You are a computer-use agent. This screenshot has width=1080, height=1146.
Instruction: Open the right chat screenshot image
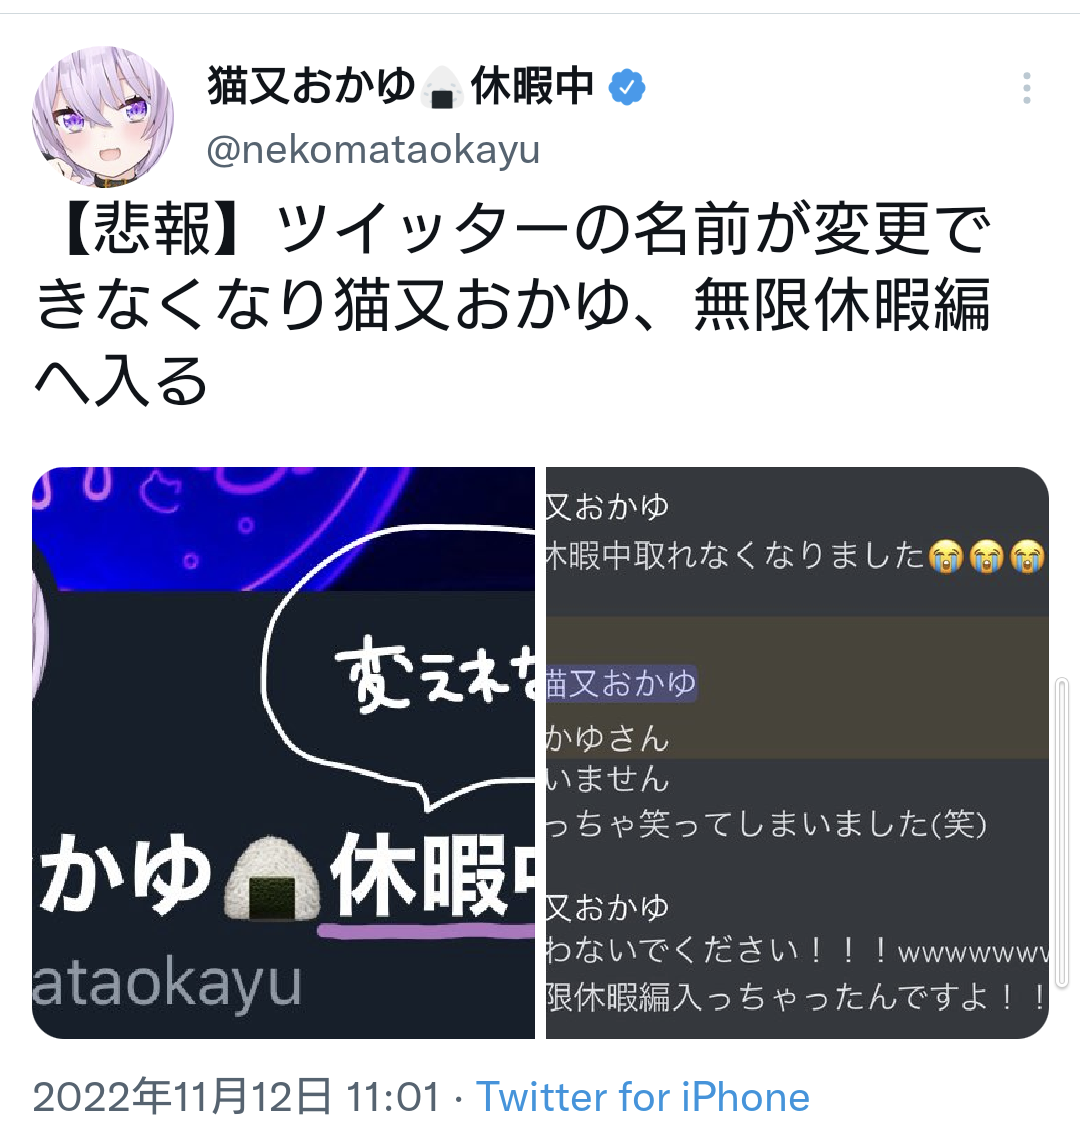[x=797, y=753]
